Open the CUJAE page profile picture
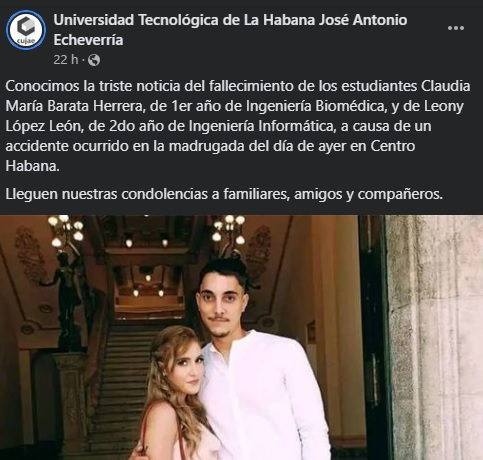The height and width of the screenshot is (460, 483). (x=26, y=30)
